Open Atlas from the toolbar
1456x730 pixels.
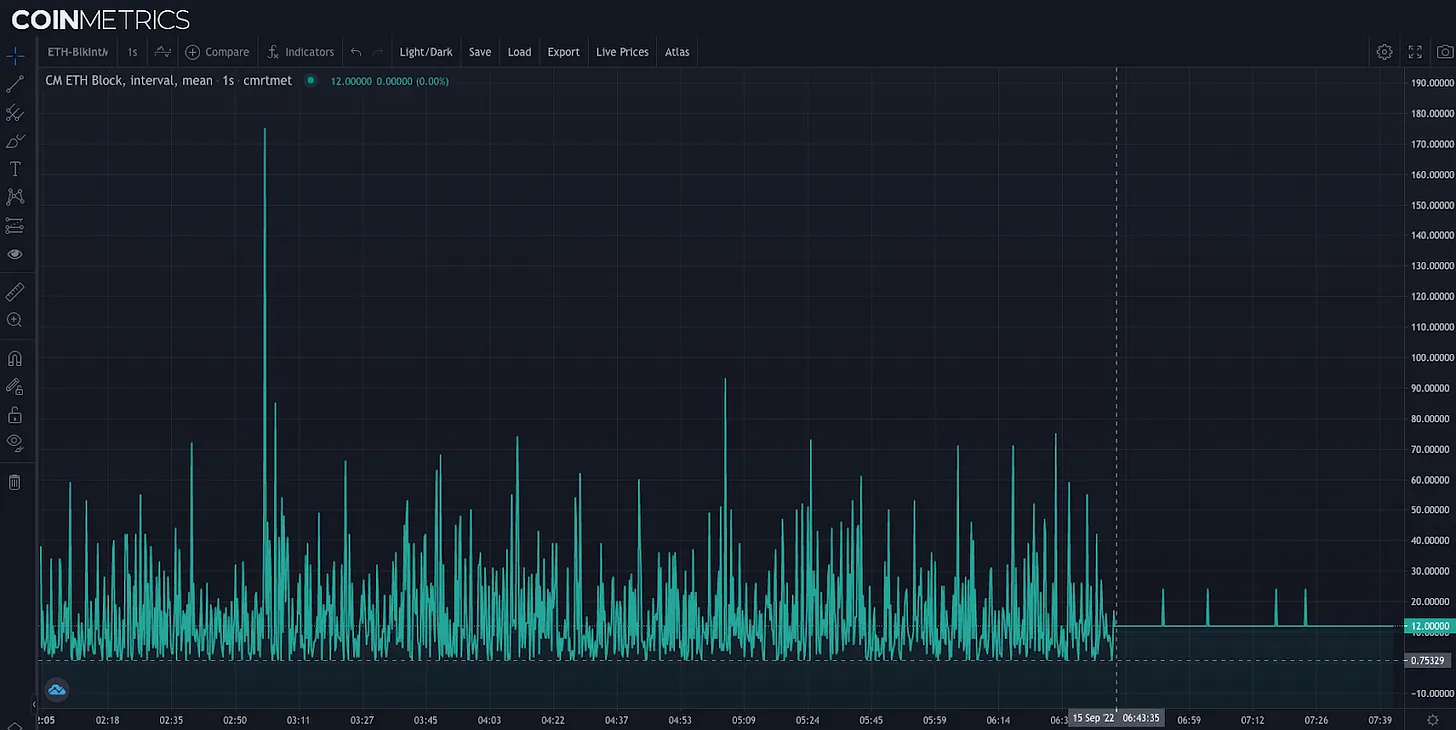(x=677, y=52)
